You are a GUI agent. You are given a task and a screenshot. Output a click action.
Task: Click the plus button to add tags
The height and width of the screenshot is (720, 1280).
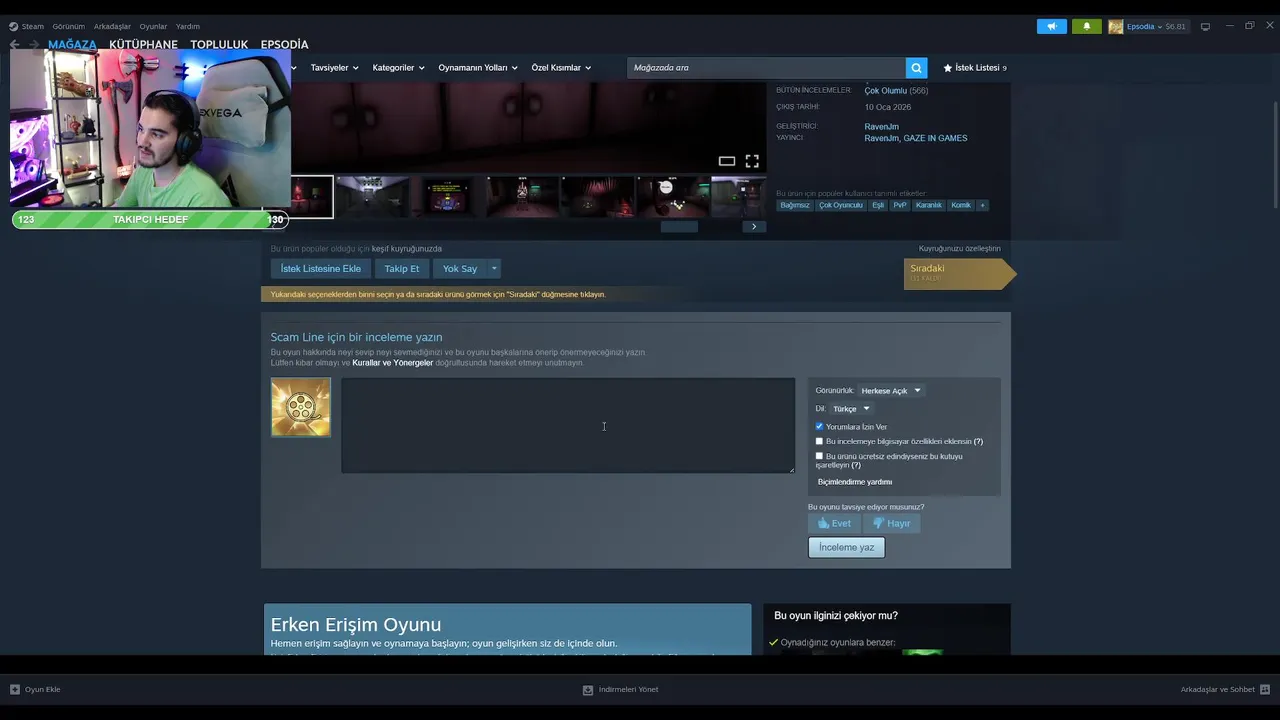pos(982,205)
